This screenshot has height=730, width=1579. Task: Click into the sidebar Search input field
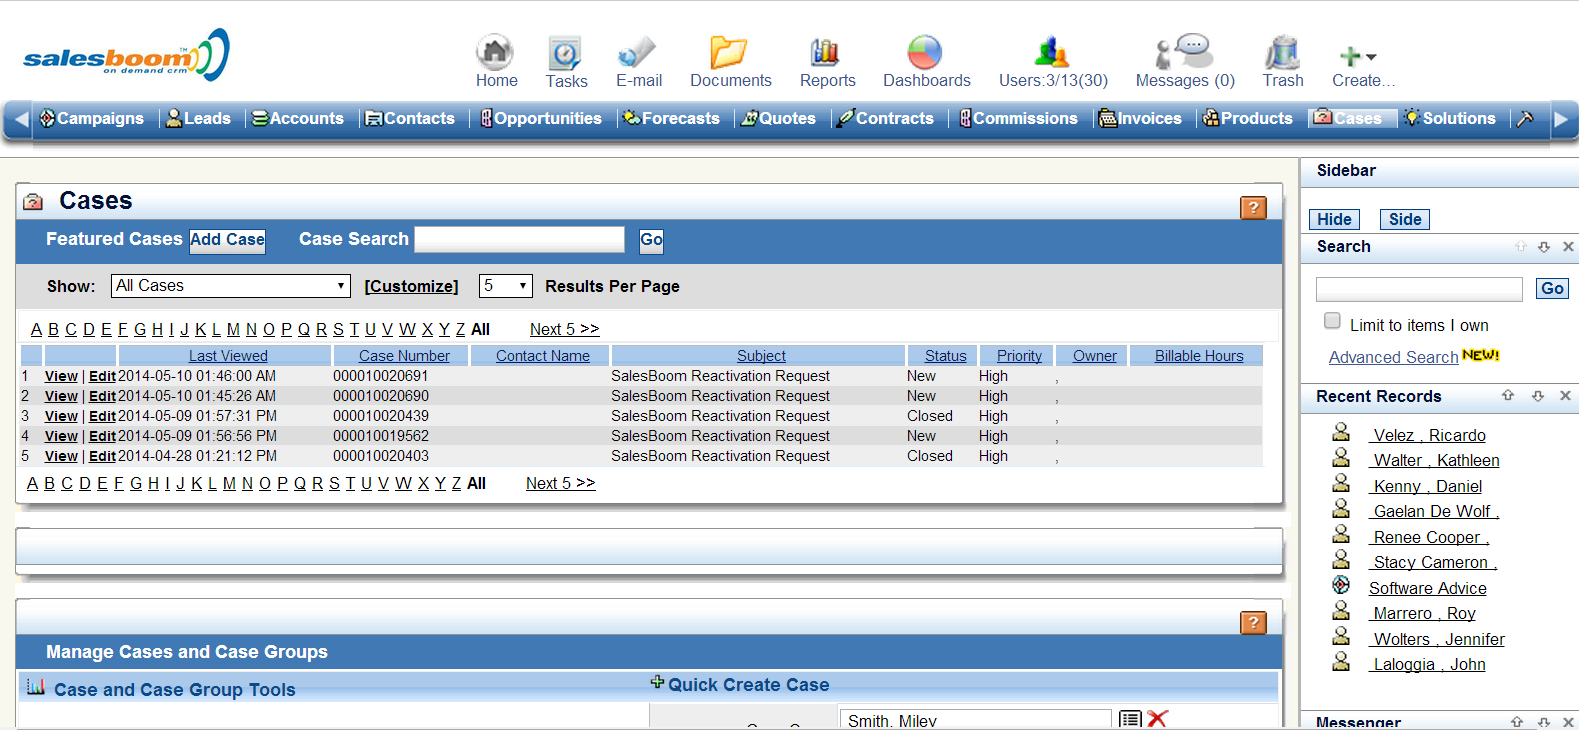coord(1419,289)
